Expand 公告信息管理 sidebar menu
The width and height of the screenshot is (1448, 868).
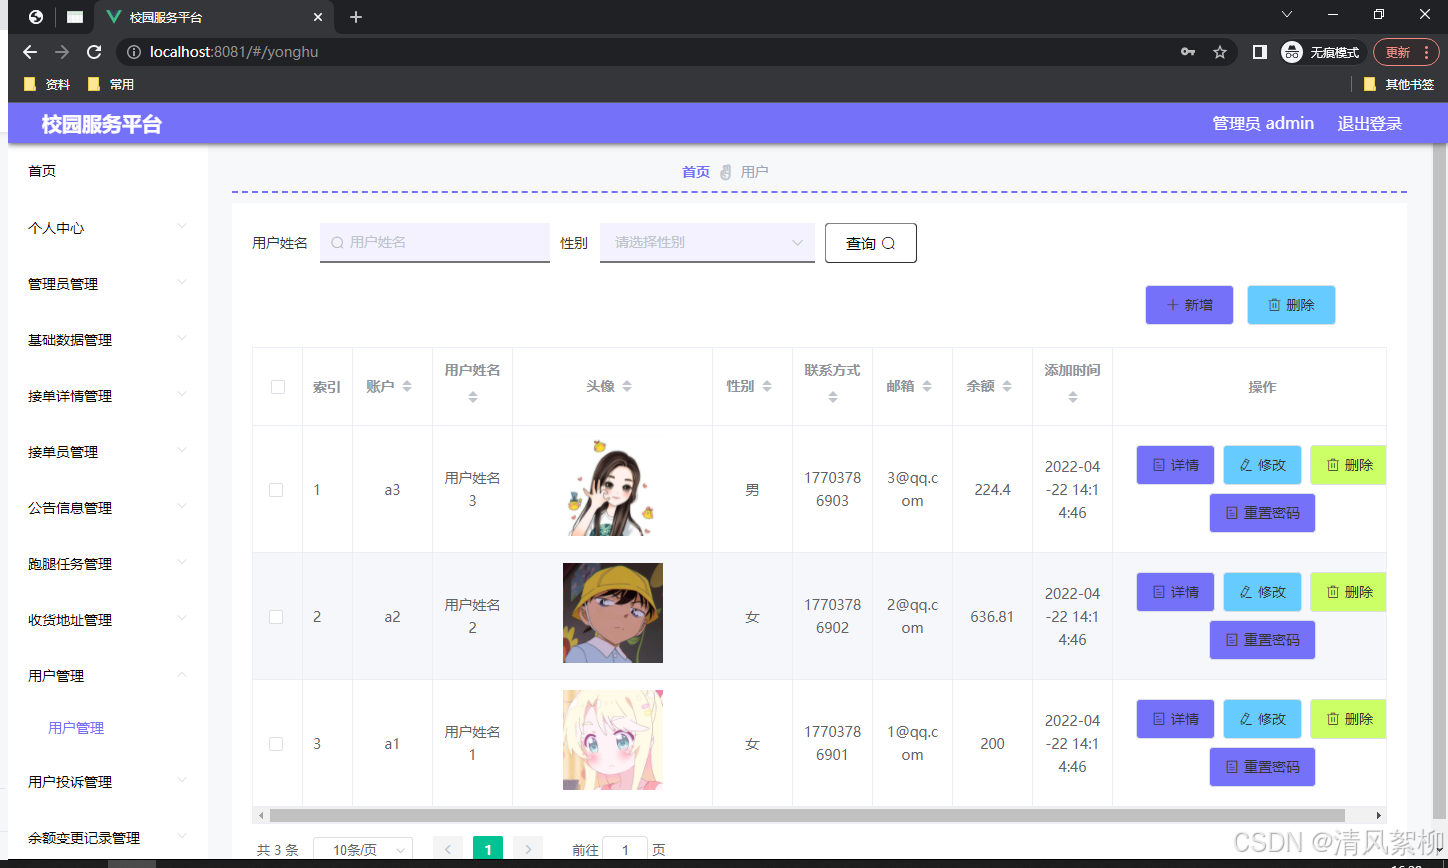pyautogui.click(x=107, y=508)
